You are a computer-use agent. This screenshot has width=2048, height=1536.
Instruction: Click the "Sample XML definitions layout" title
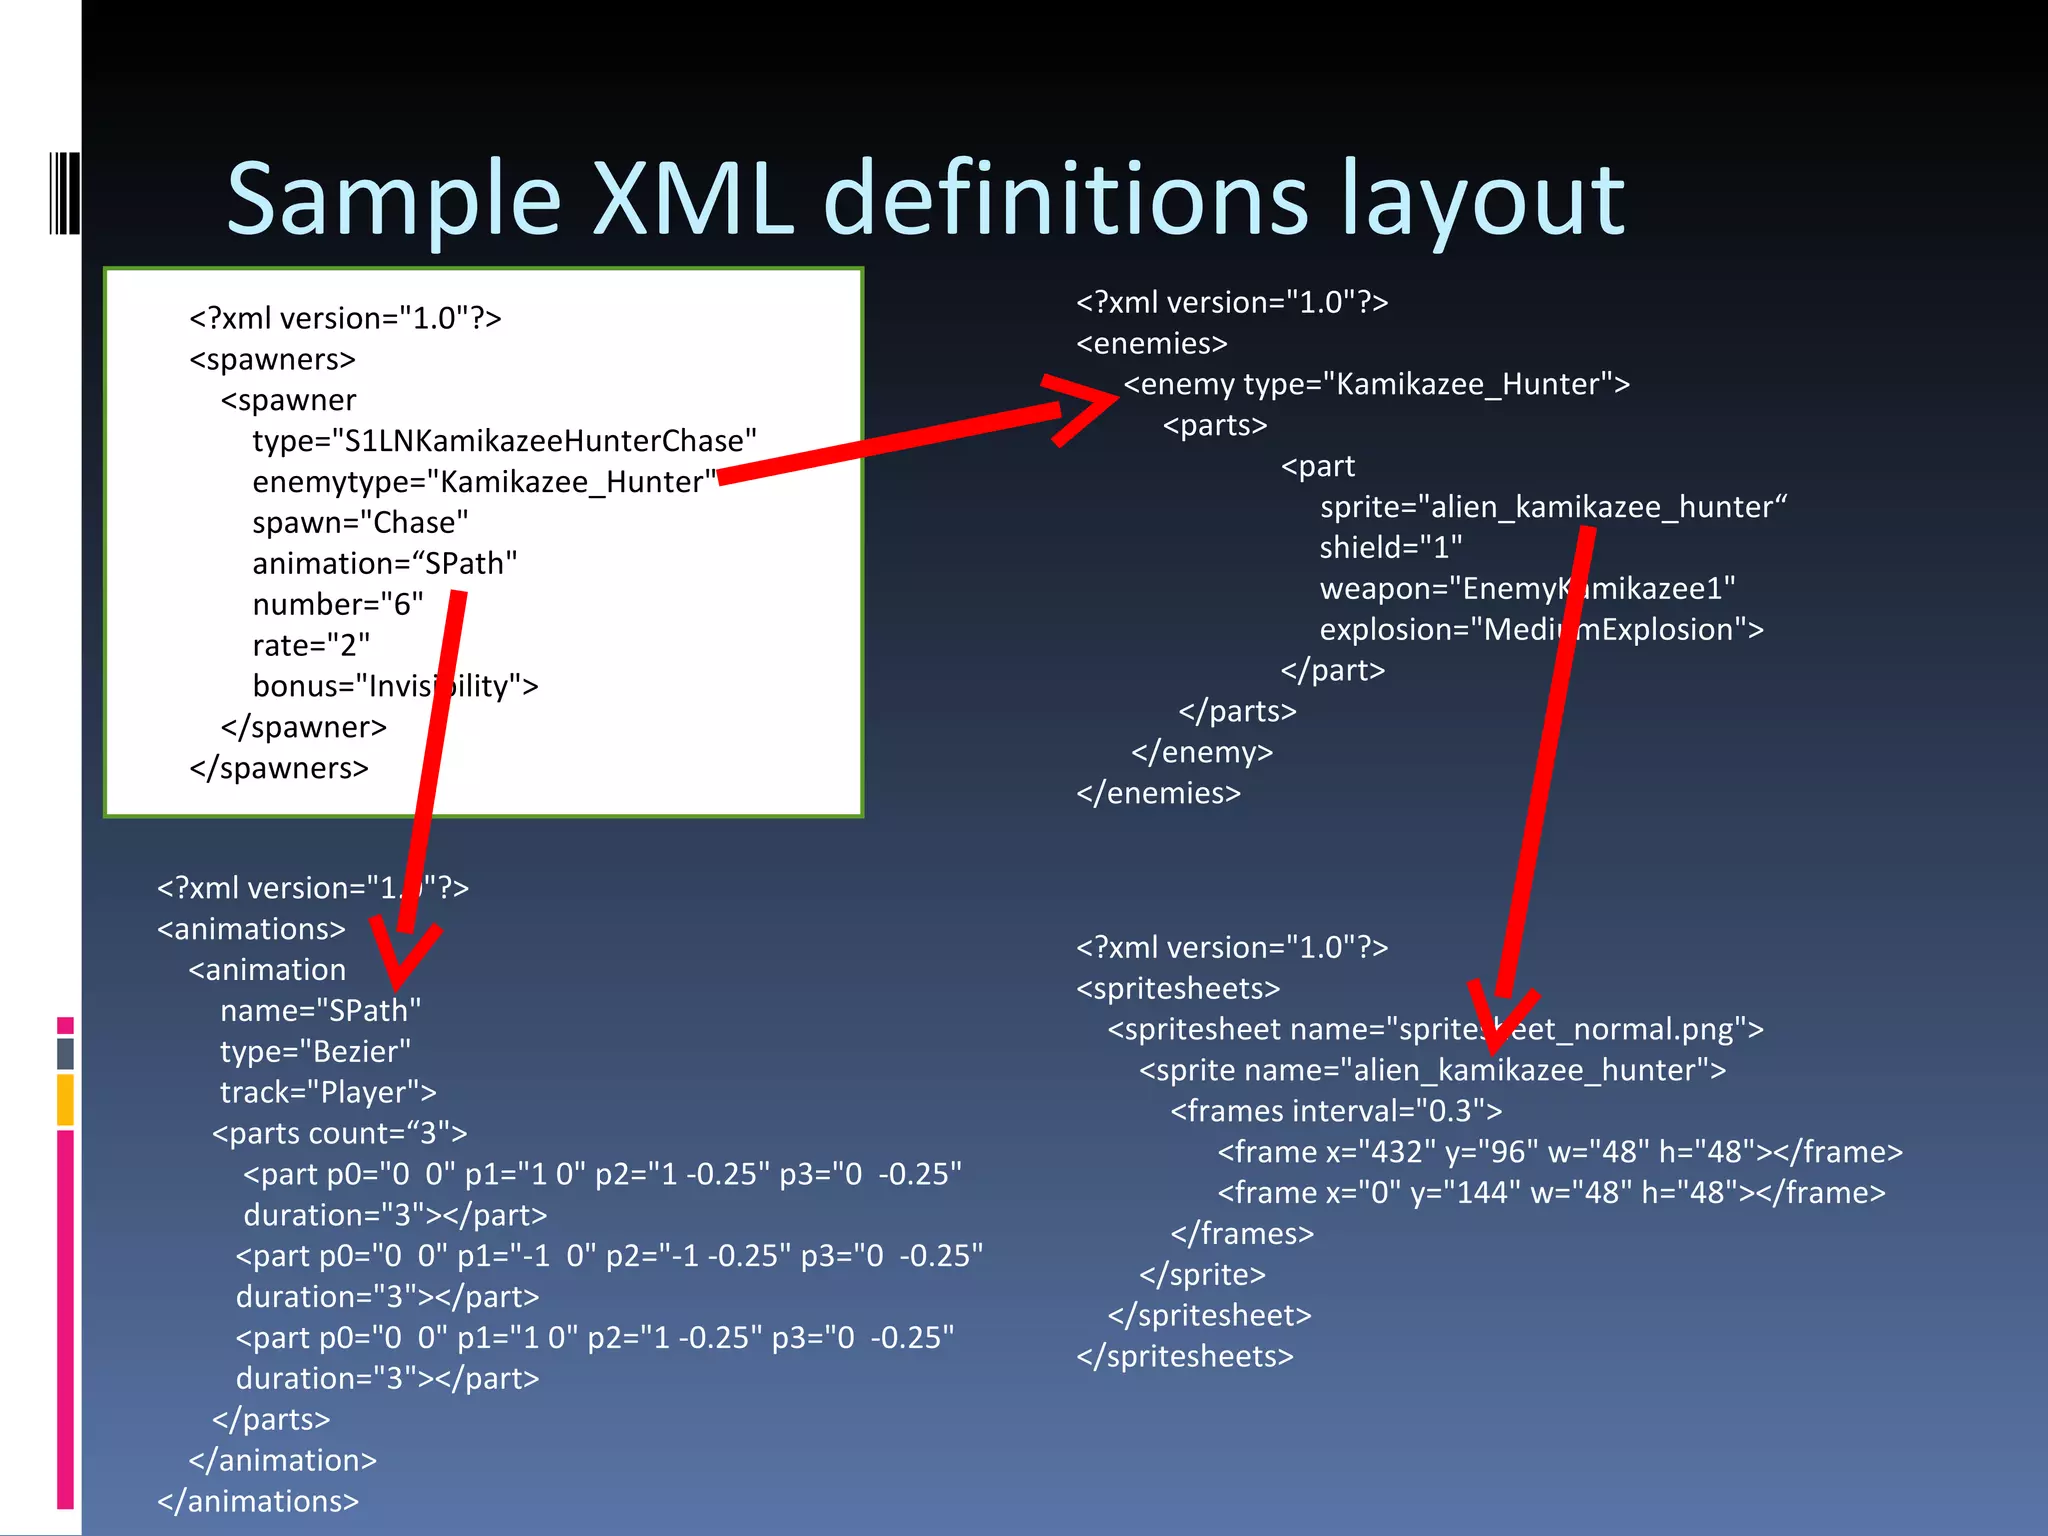click(926, 200)
